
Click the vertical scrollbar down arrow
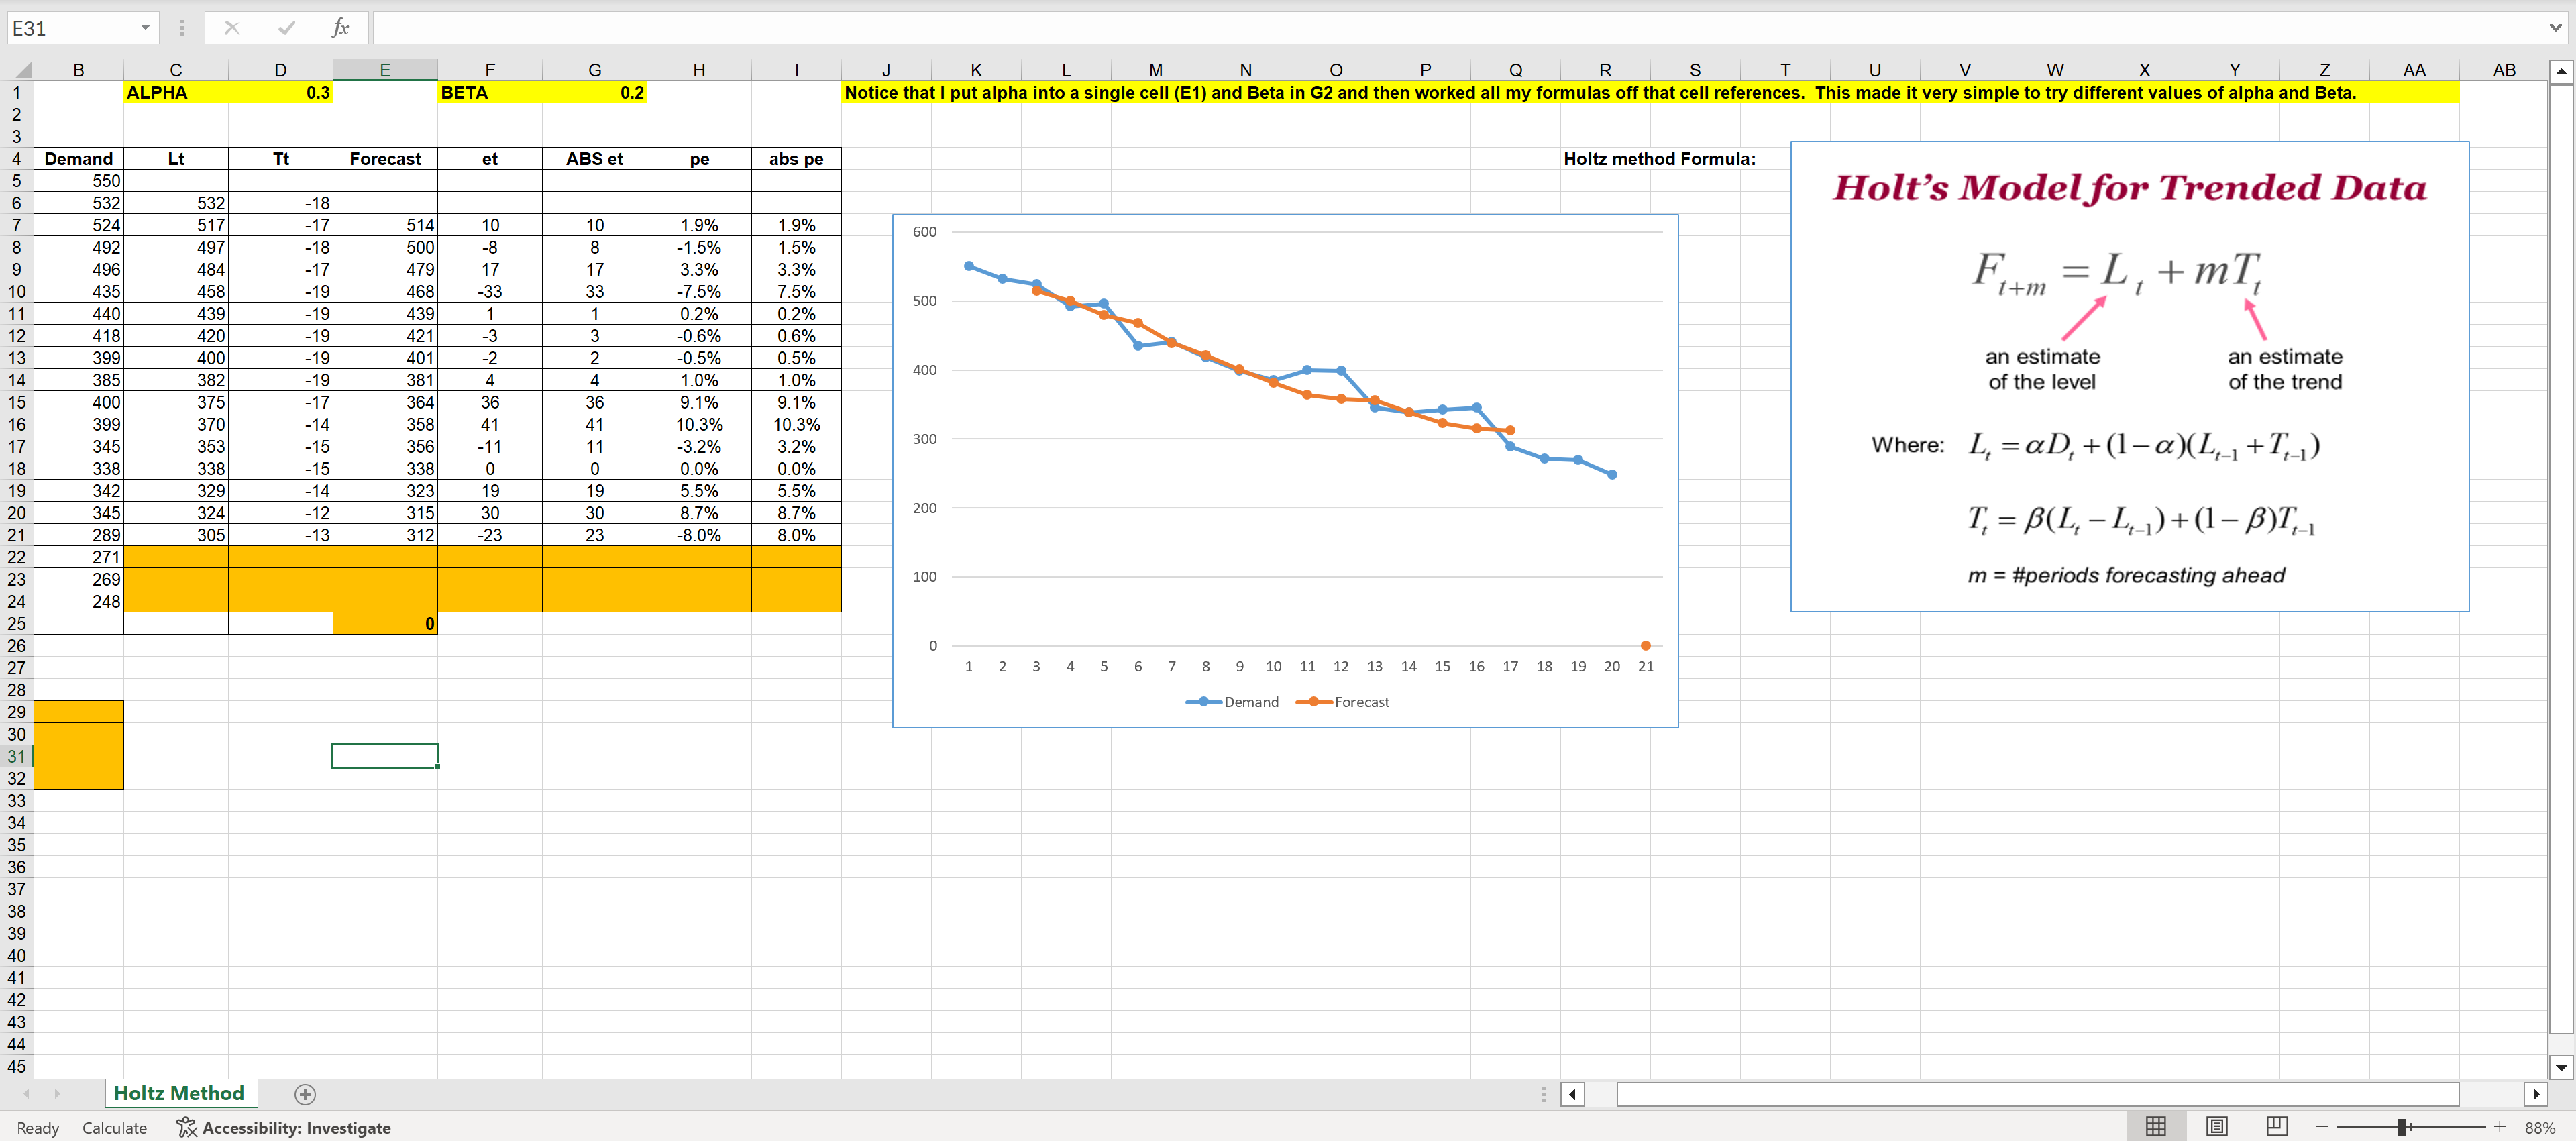(x=2562, y=1067)
